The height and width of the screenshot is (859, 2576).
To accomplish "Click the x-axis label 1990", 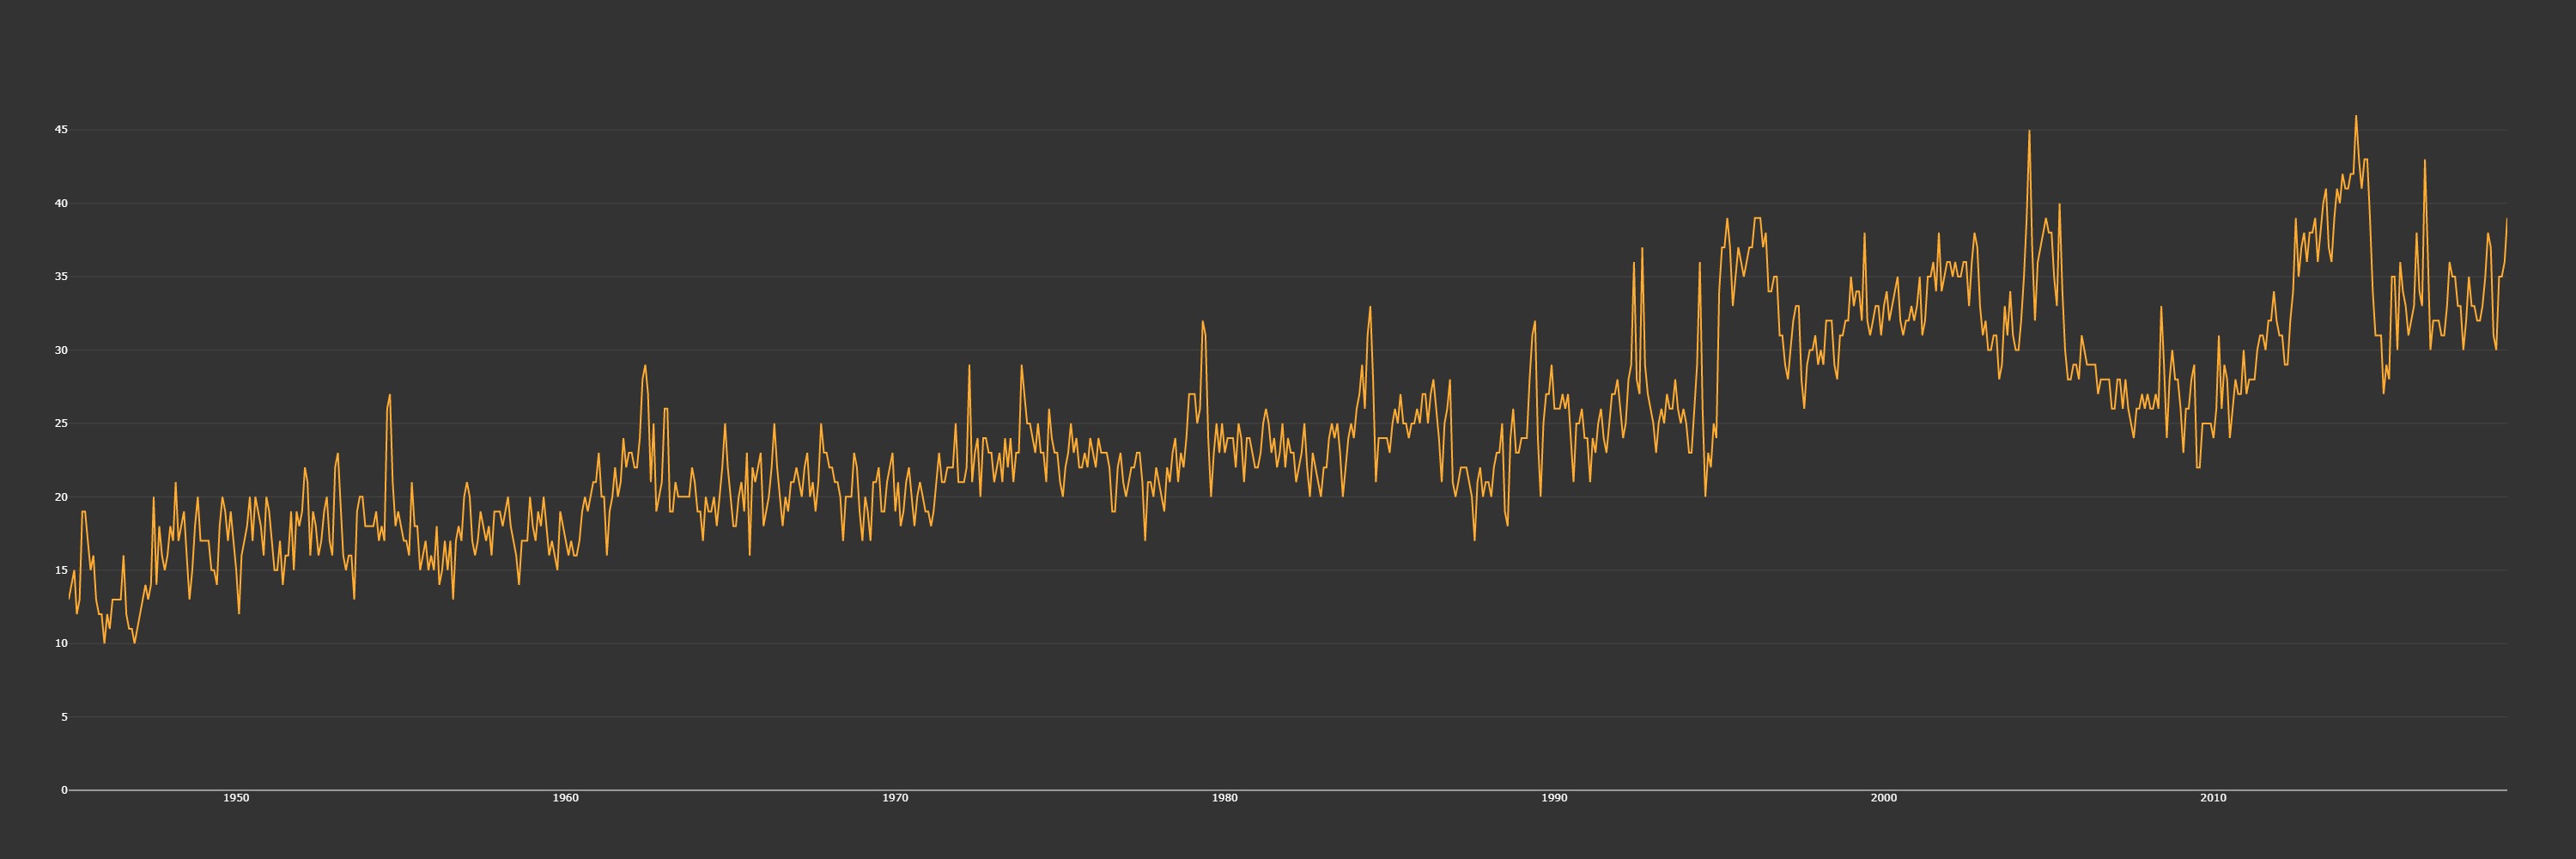I will (x=1554, y=798).
